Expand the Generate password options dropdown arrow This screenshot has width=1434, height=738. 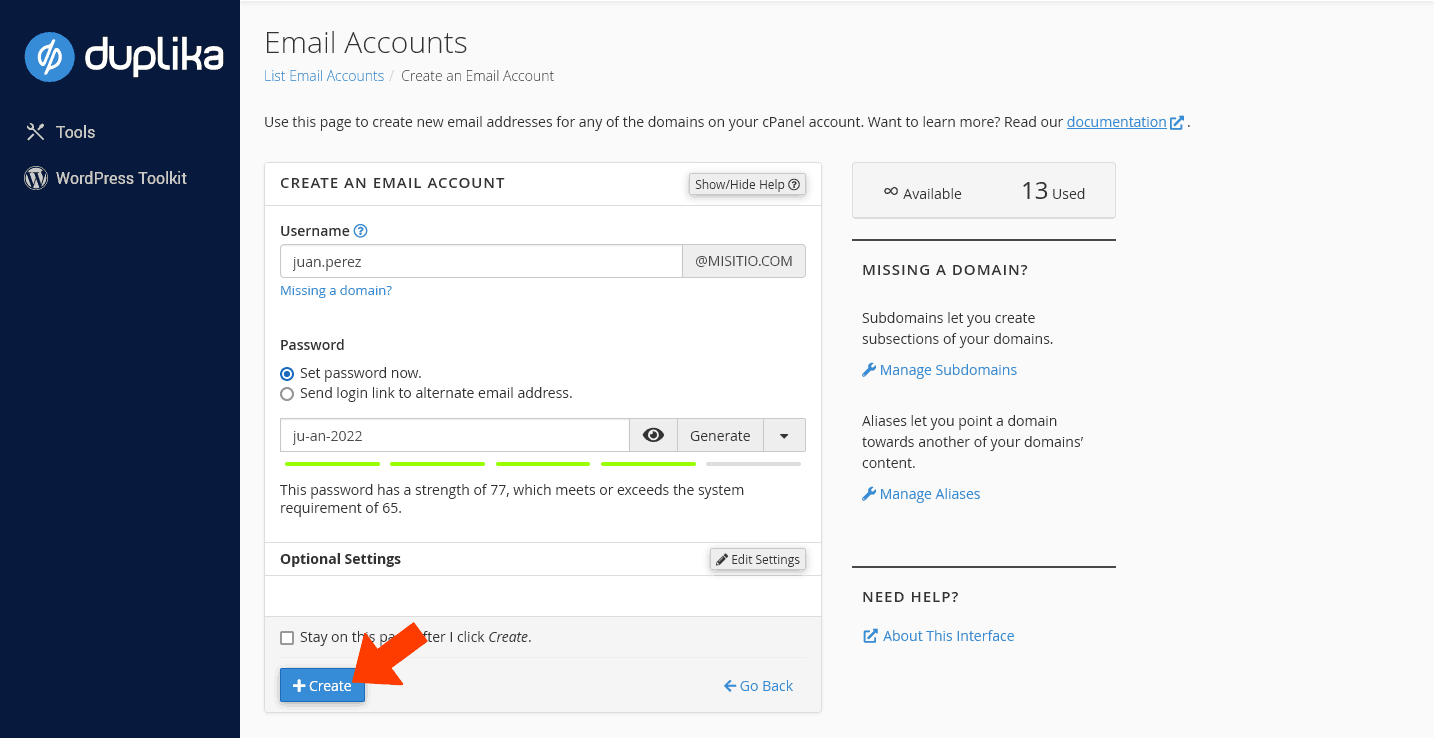pos(784,435)
